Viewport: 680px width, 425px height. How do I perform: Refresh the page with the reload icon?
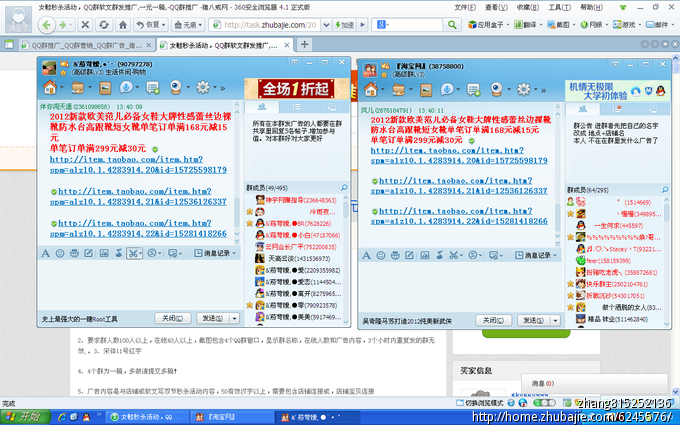104,25
